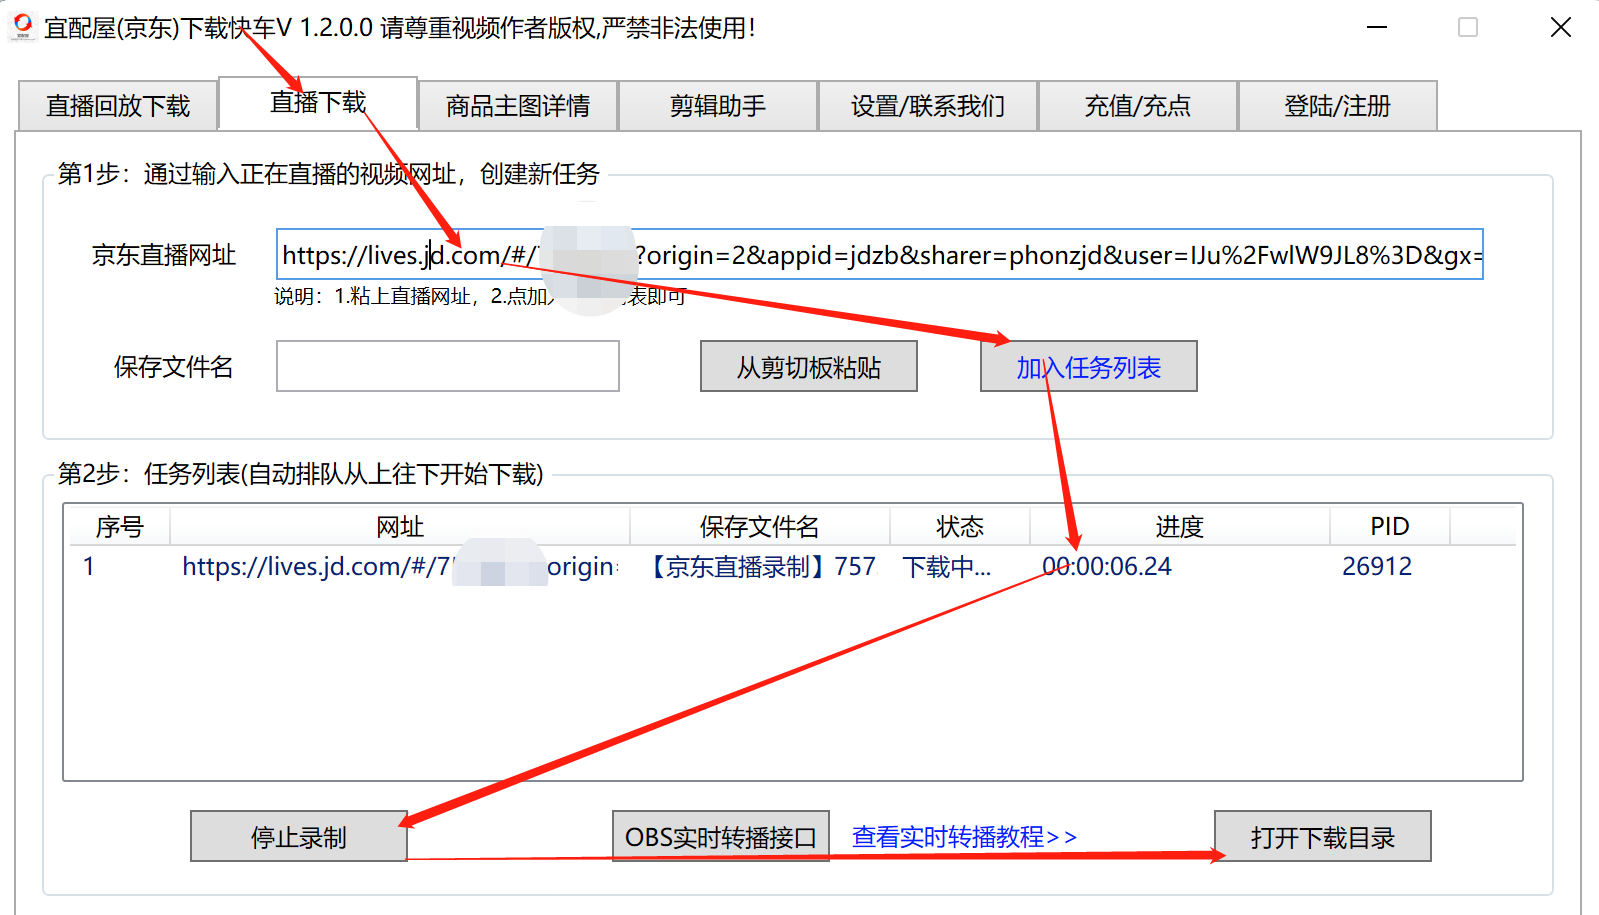The image size is (1599, 915).
Task: Click the 加入任务列表 button
Action: pos(1089,367)
